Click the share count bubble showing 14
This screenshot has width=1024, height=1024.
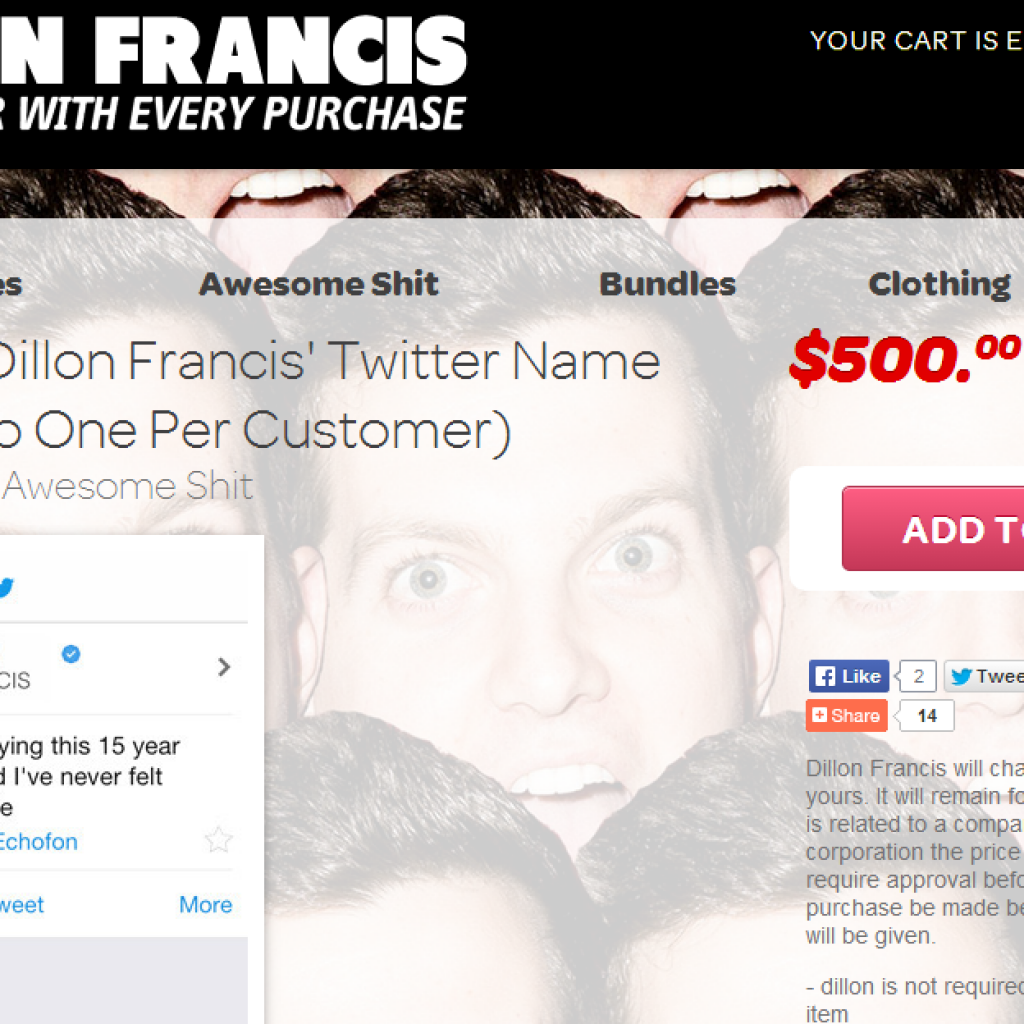coord(925,715)
